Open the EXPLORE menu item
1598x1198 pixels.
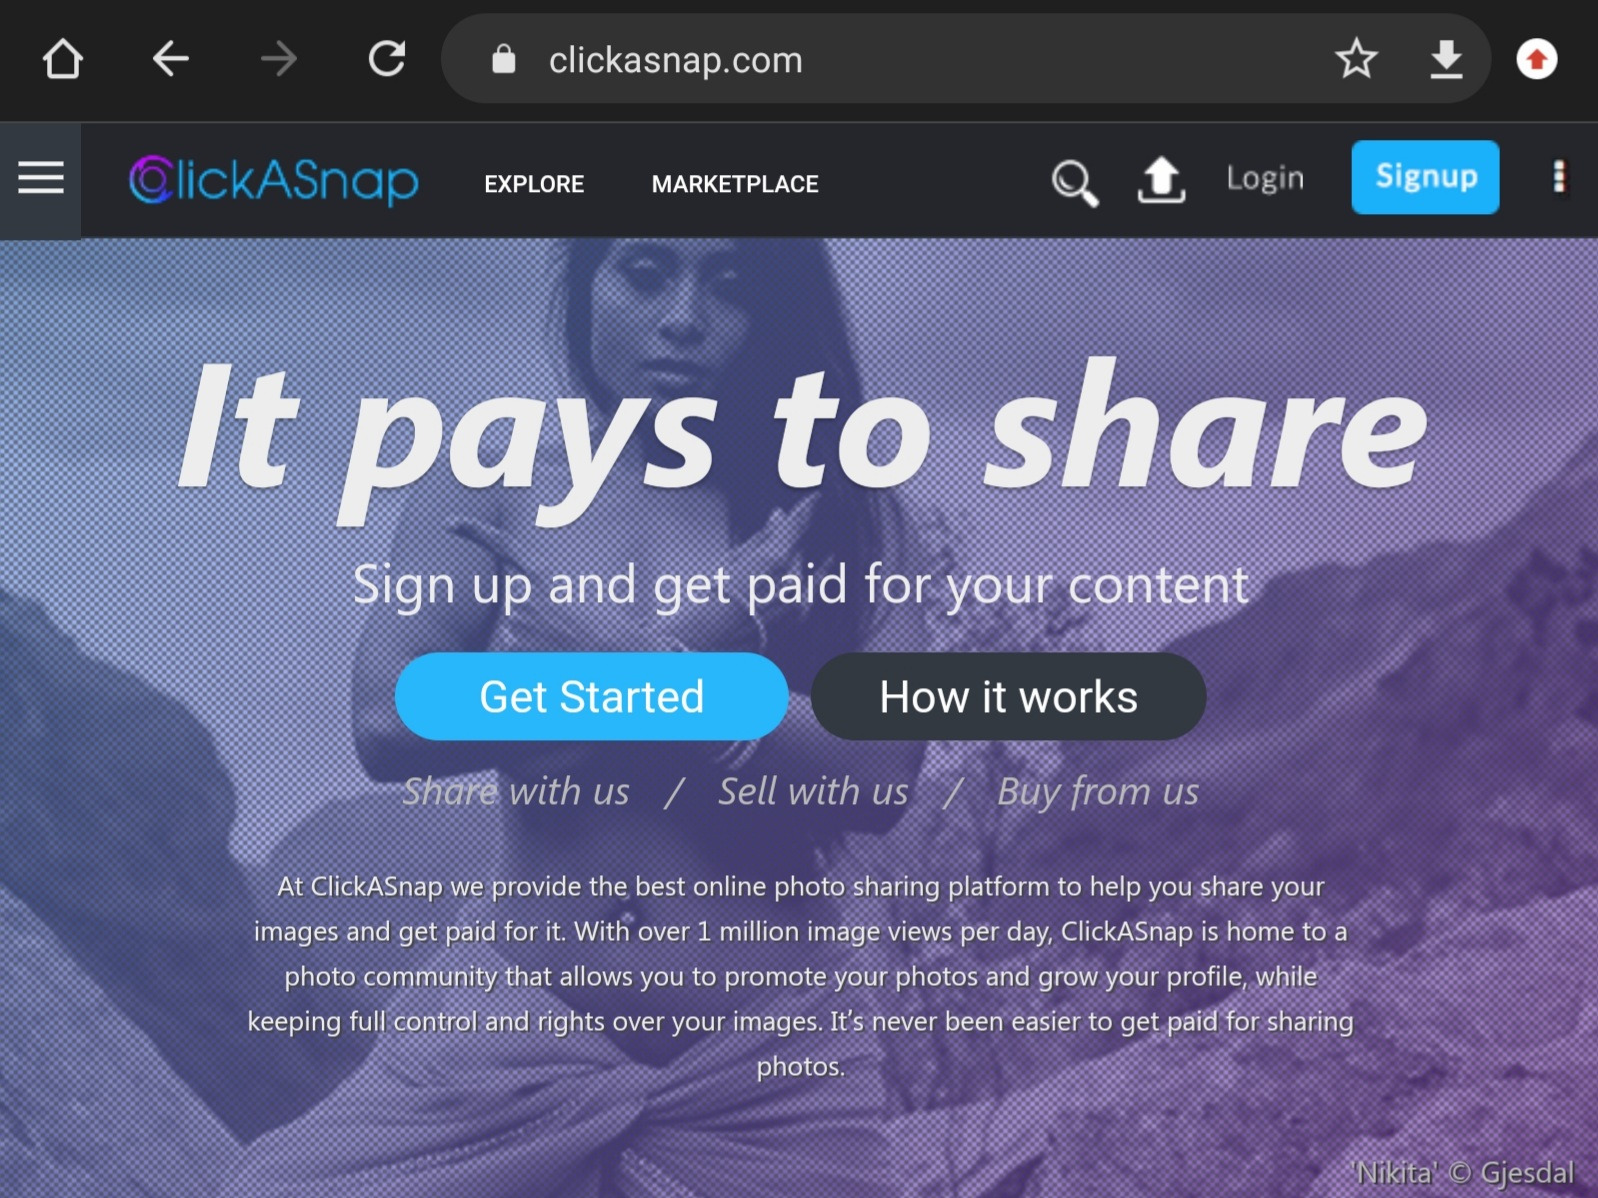[534, 184]
